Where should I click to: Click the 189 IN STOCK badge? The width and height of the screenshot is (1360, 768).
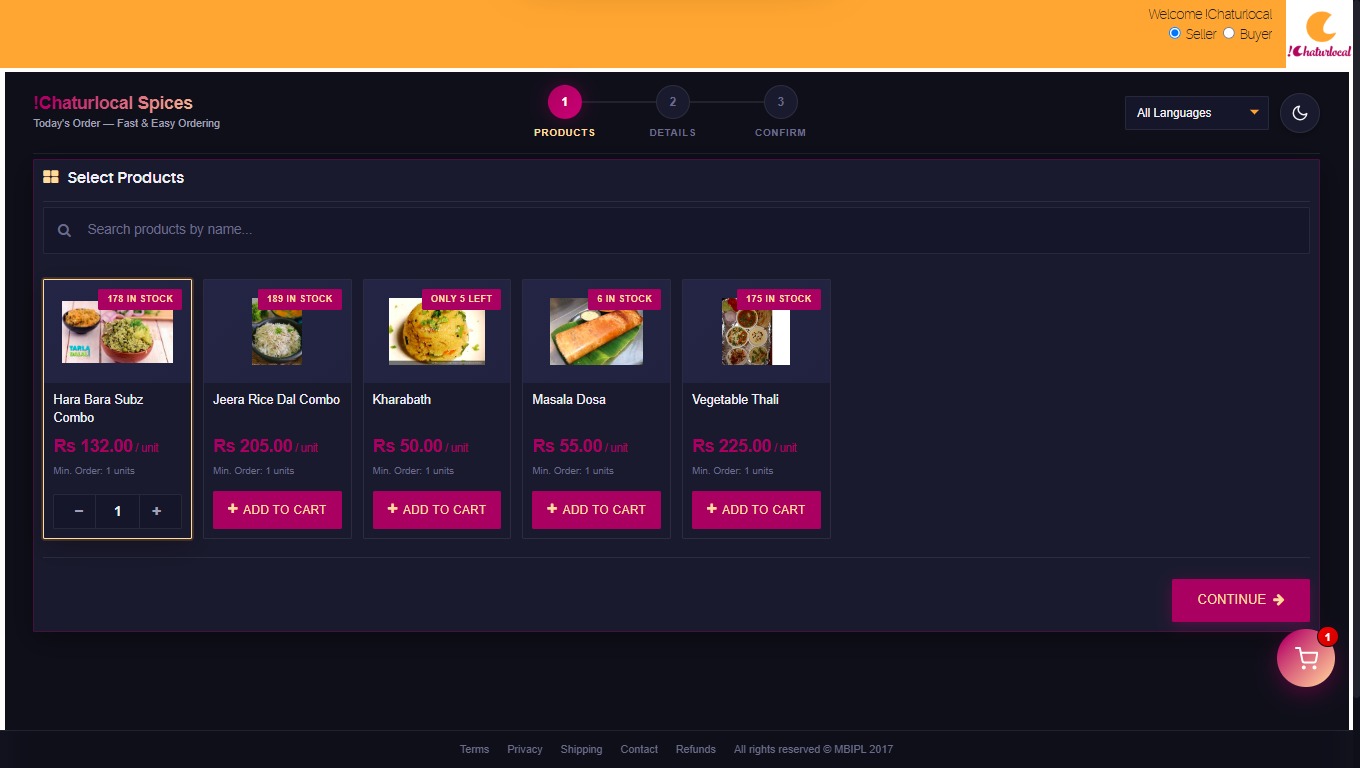(300, 299)
